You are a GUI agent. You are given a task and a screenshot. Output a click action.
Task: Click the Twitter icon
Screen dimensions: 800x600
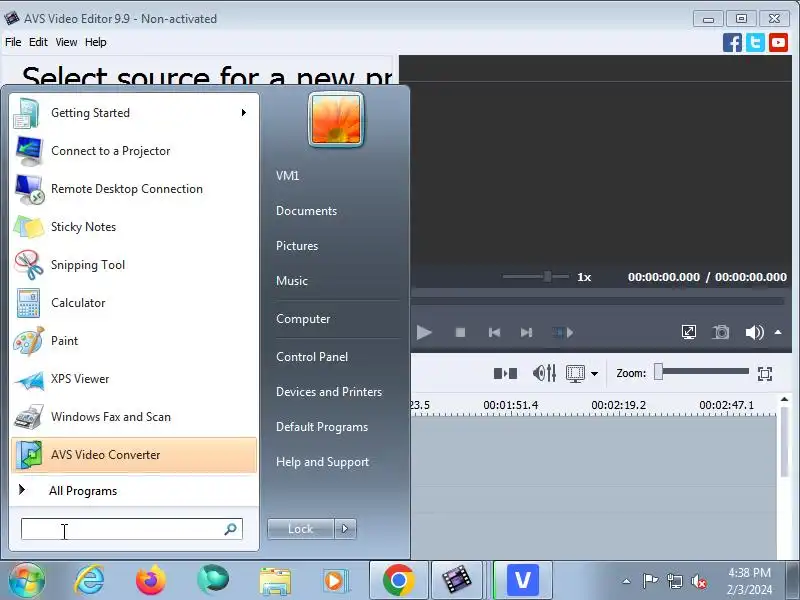[x=755, y=43]
